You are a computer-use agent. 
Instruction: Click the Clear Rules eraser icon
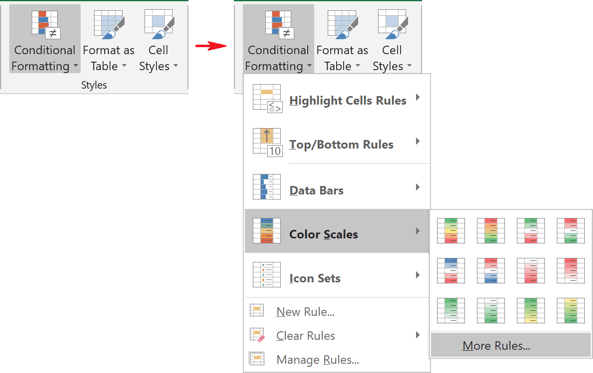pos(257,335)
